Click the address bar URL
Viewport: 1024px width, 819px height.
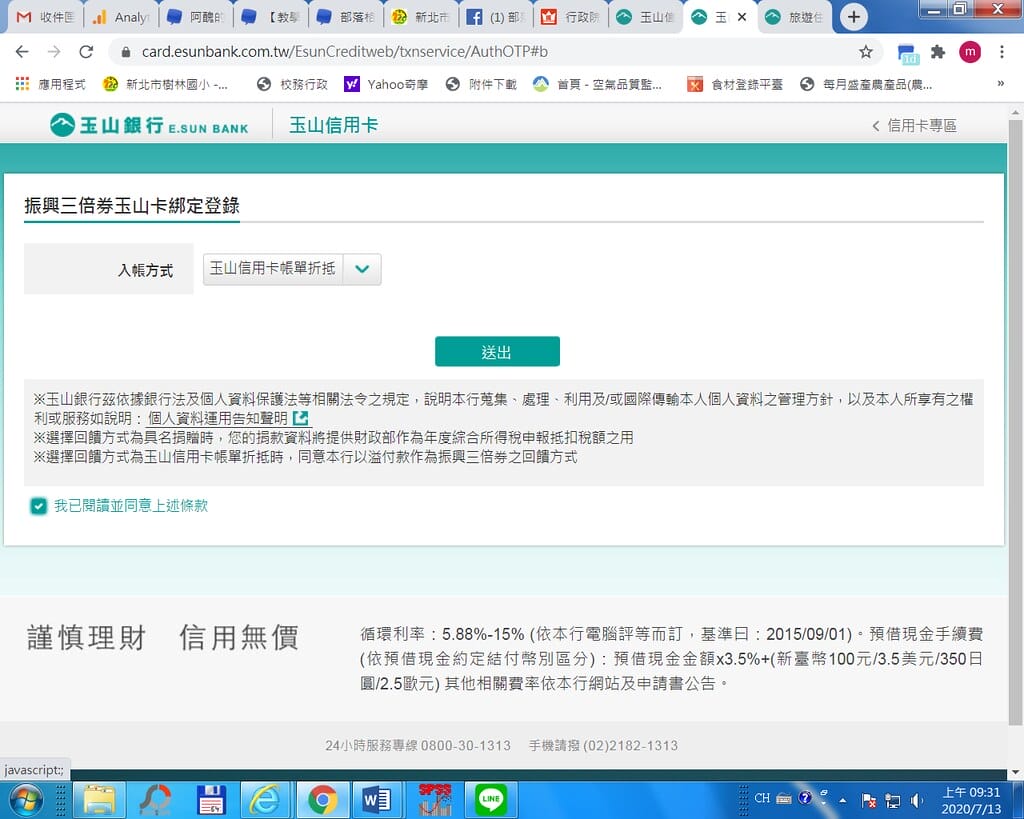[x=344, y=52]
